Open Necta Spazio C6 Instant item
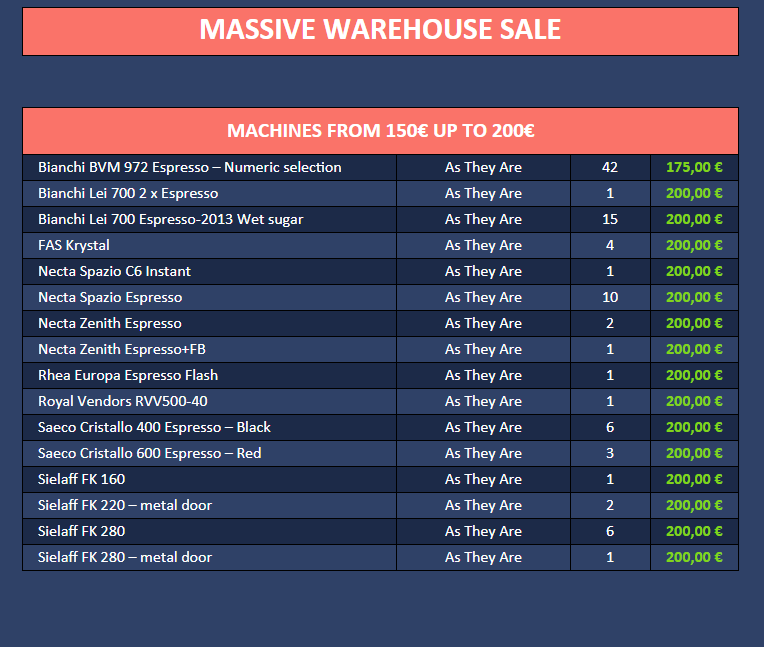 (114, 271)
